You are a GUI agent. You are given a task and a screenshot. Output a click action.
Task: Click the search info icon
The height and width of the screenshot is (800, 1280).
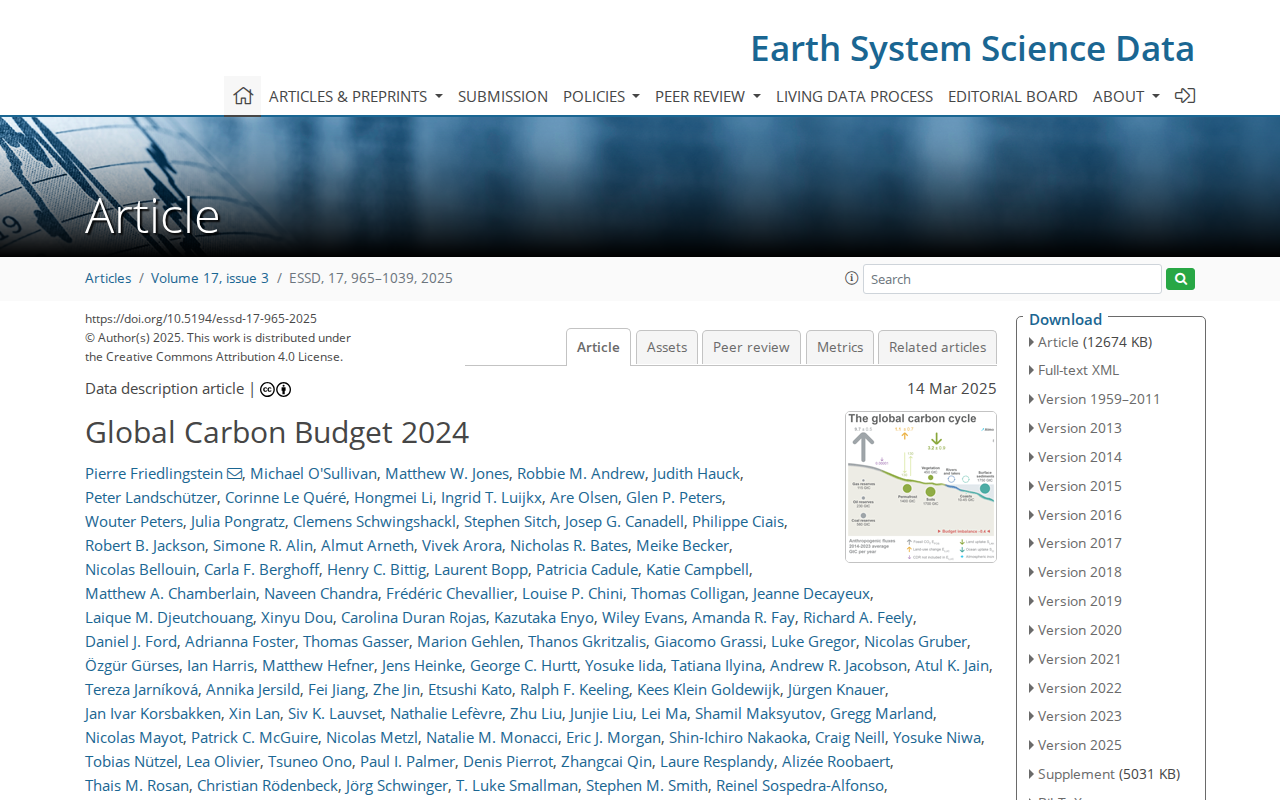pyautogui.click(x=851, y=278)
